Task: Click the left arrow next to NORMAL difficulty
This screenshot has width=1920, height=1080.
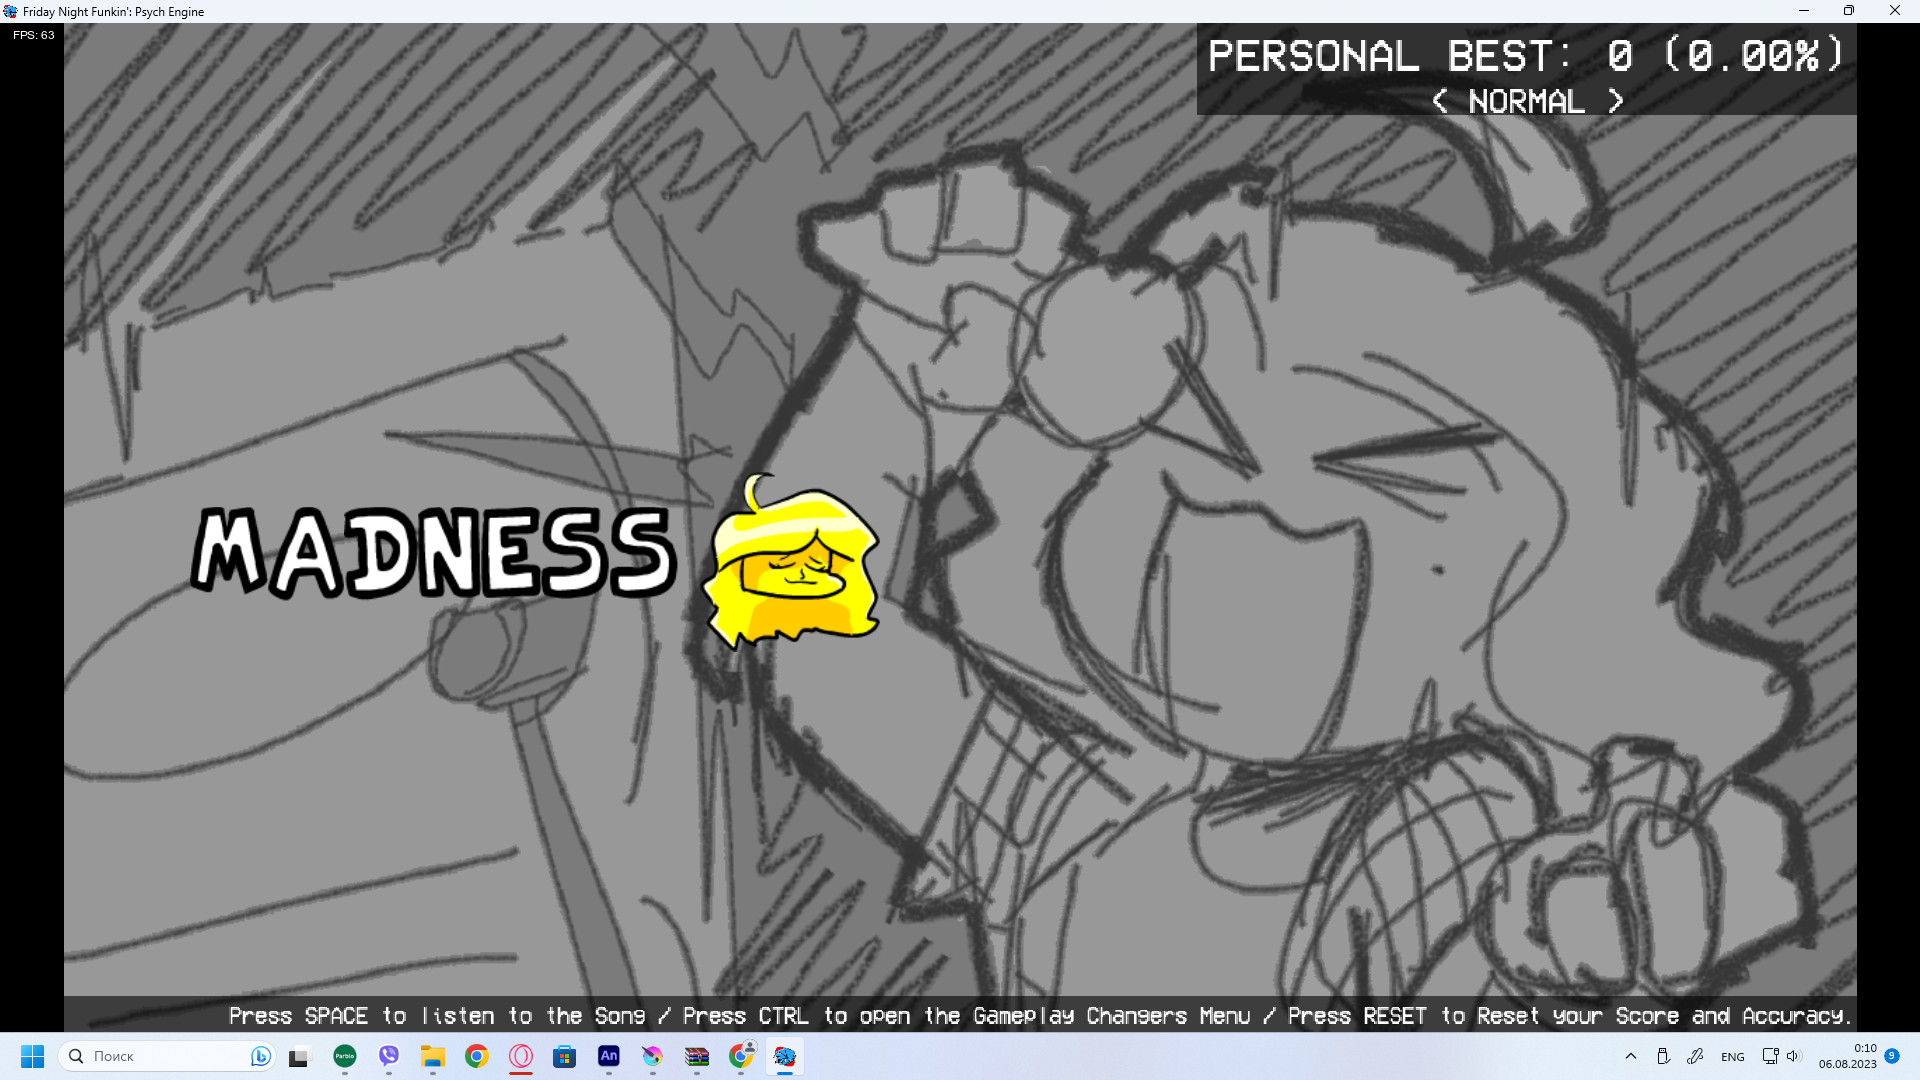Action: pyautogui.click(x=1440, y=101)
